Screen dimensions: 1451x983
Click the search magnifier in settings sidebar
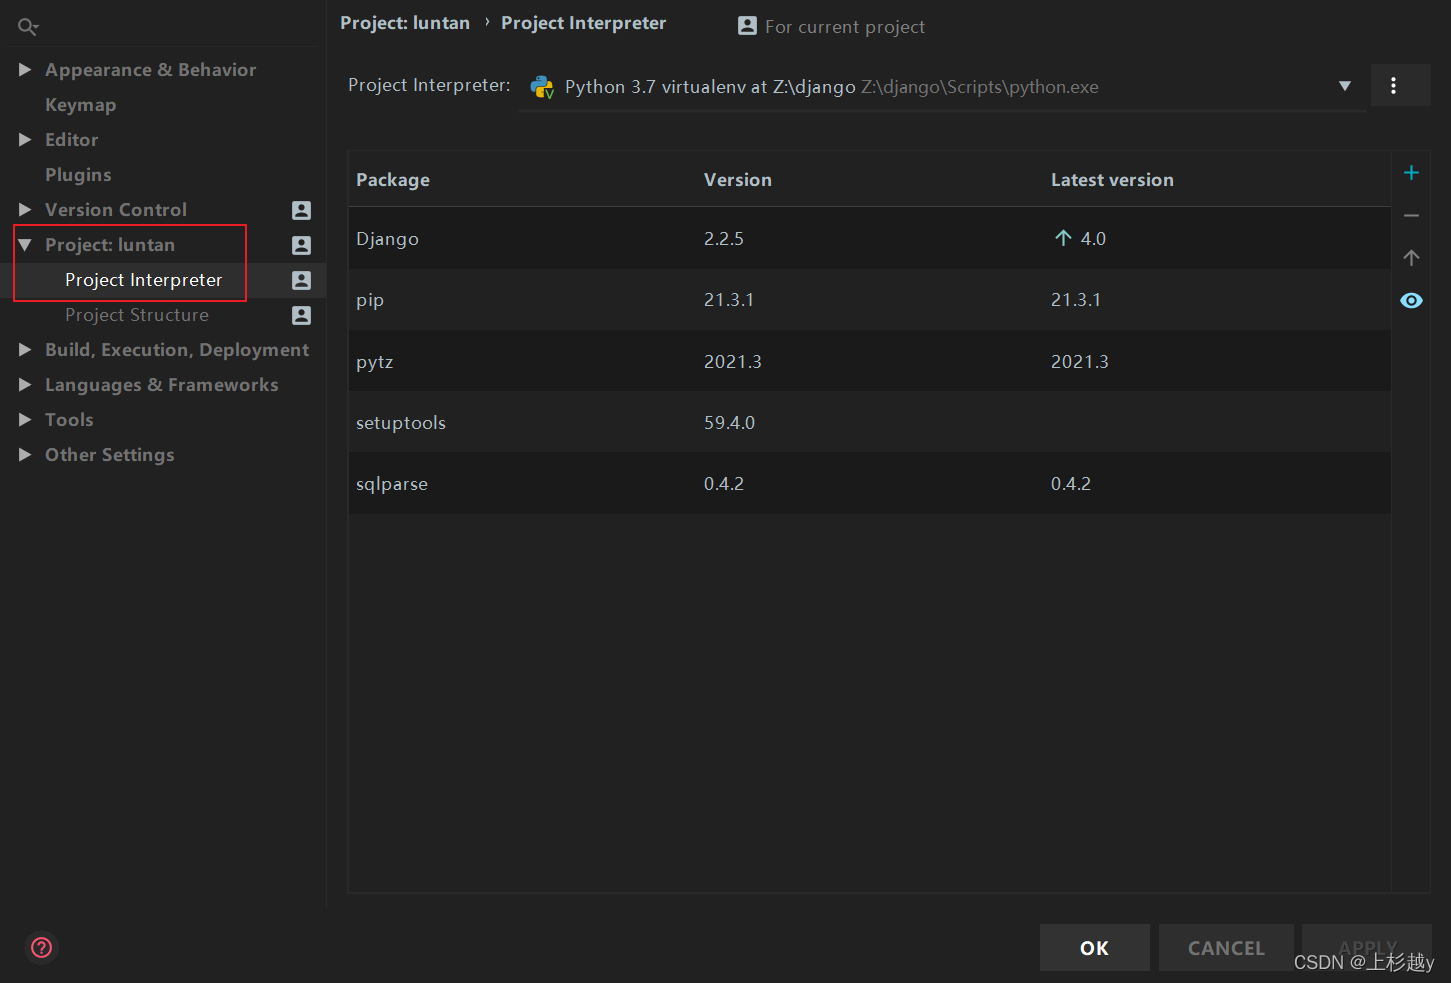[27, 25]
